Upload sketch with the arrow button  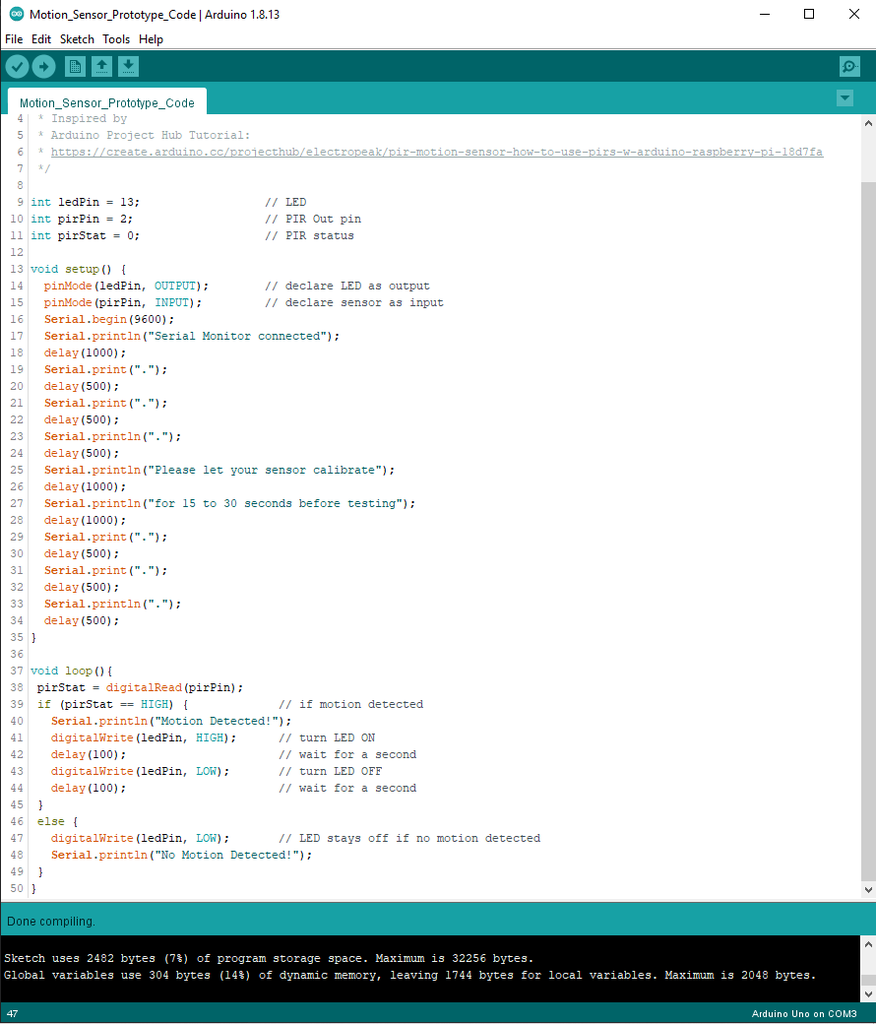(44, 67)
